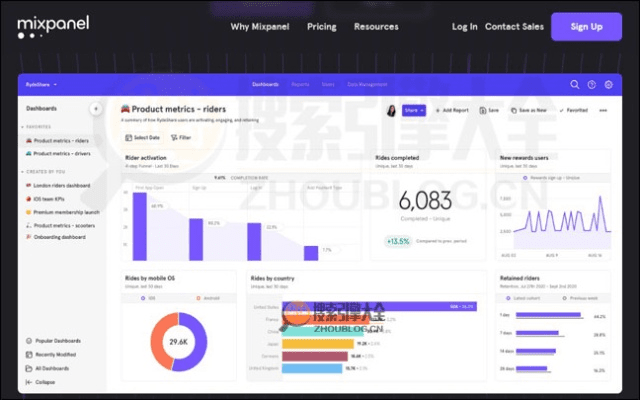Expand the Share dropdown button
This screenshot has width=640, height=400.
click(414, 110)
